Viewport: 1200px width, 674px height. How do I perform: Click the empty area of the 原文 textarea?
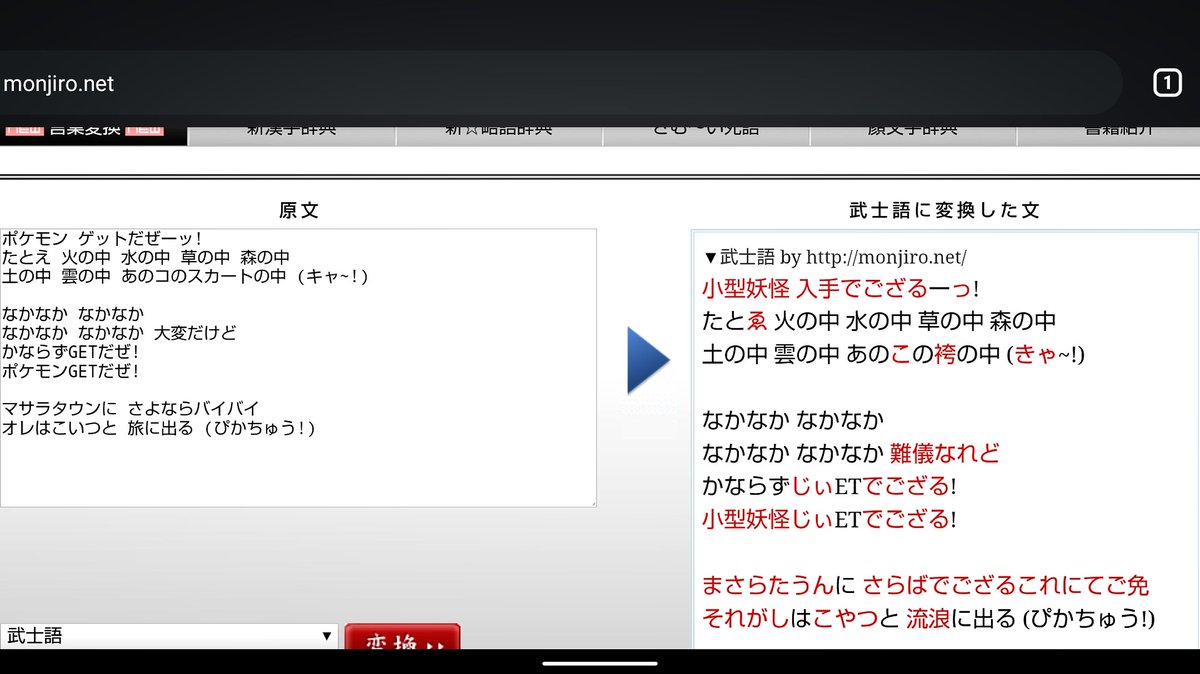pos(298,470)
